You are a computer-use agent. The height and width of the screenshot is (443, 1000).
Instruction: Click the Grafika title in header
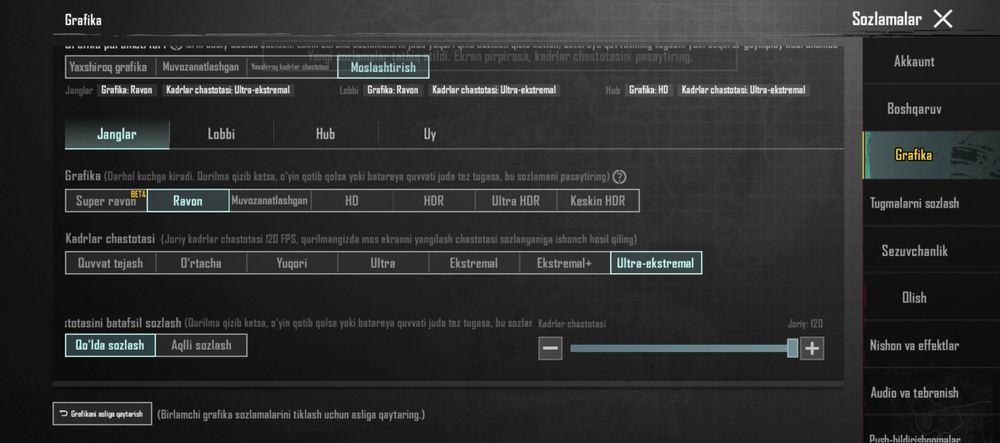click(83, 20)
